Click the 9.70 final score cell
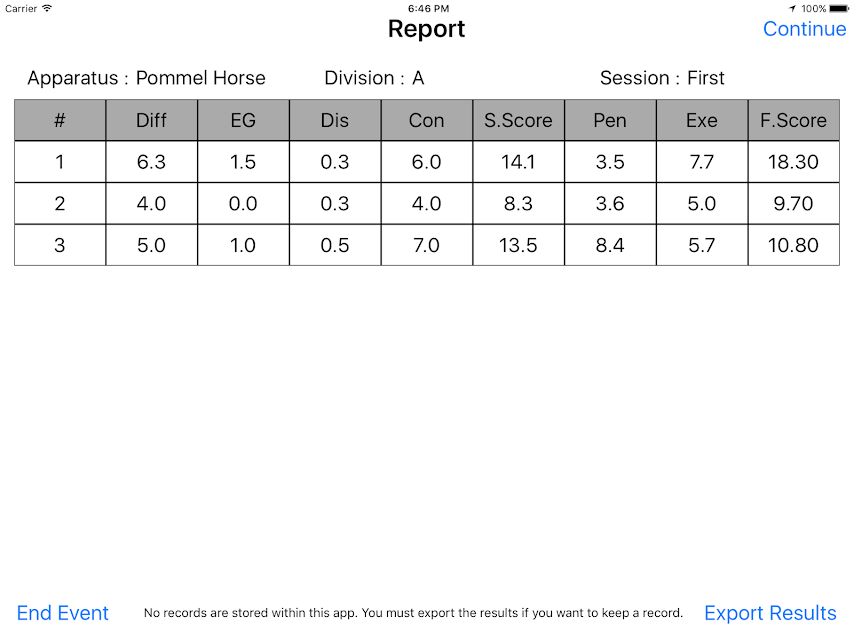This screenshot has width=854, height=640. 794,204
